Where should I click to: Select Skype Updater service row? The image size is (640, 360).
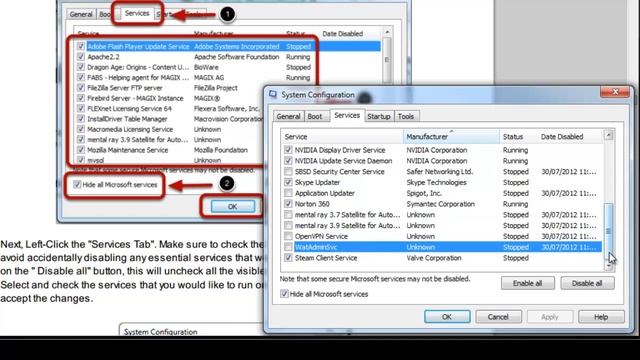click(x=442, y=182)
